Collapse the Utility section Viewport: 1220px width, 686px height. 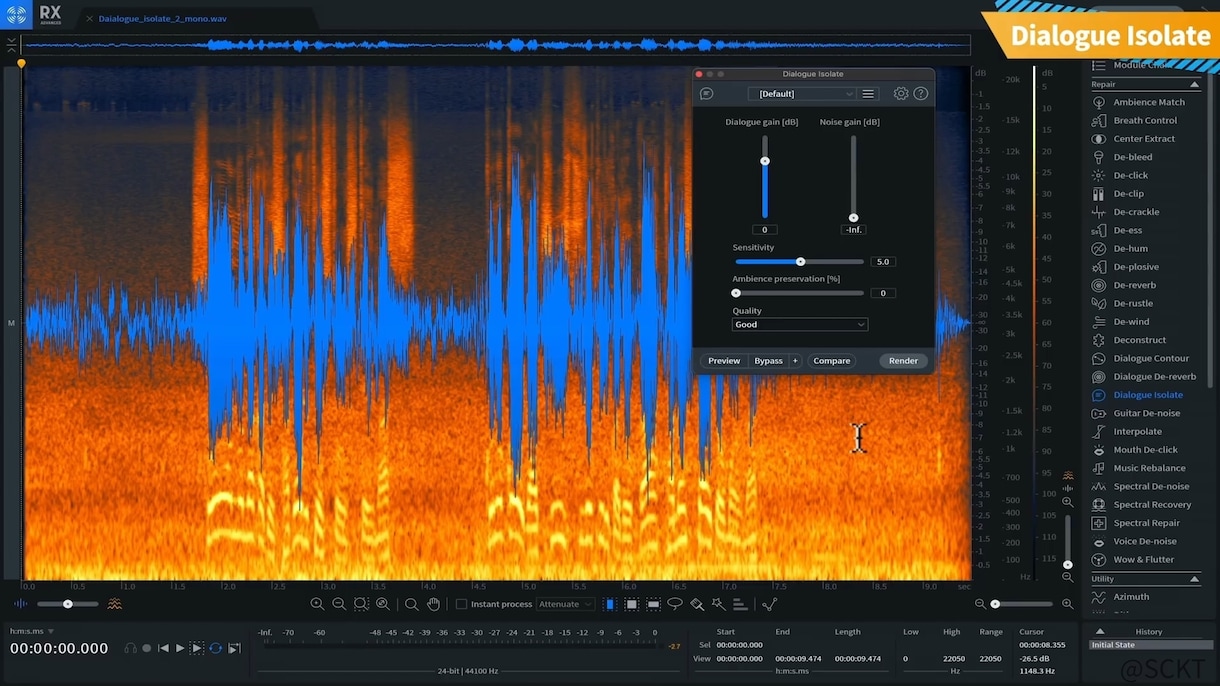click(1194, 579)
